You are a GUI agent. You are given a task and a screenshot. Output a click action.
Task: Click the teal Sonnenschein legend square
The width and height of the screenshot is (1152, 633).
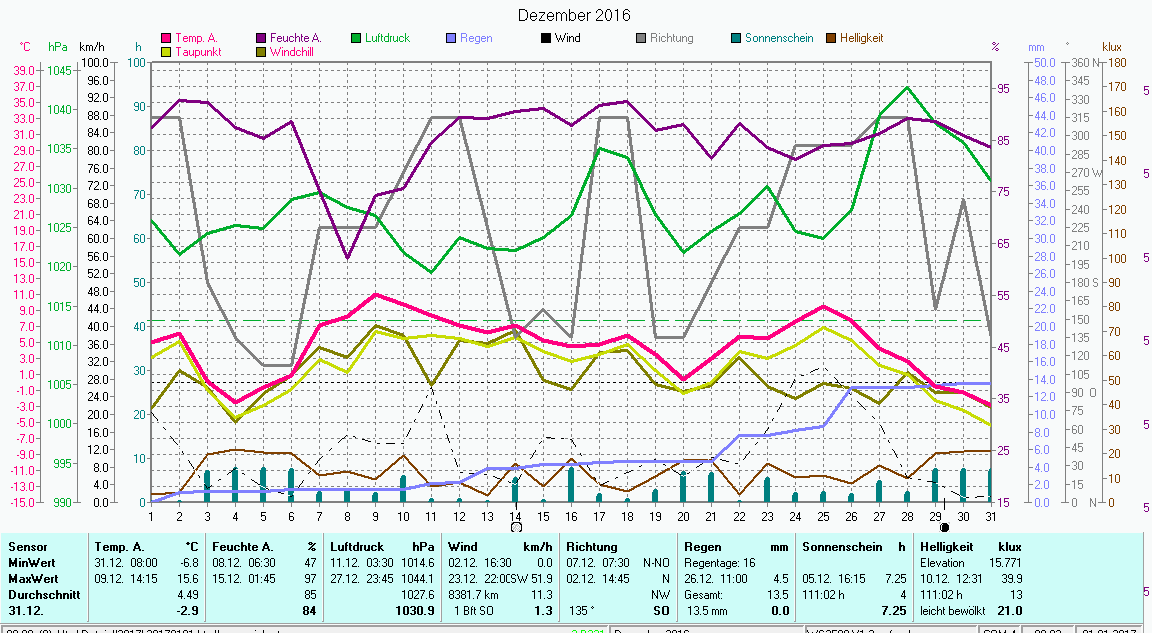(x=737, y=38)
